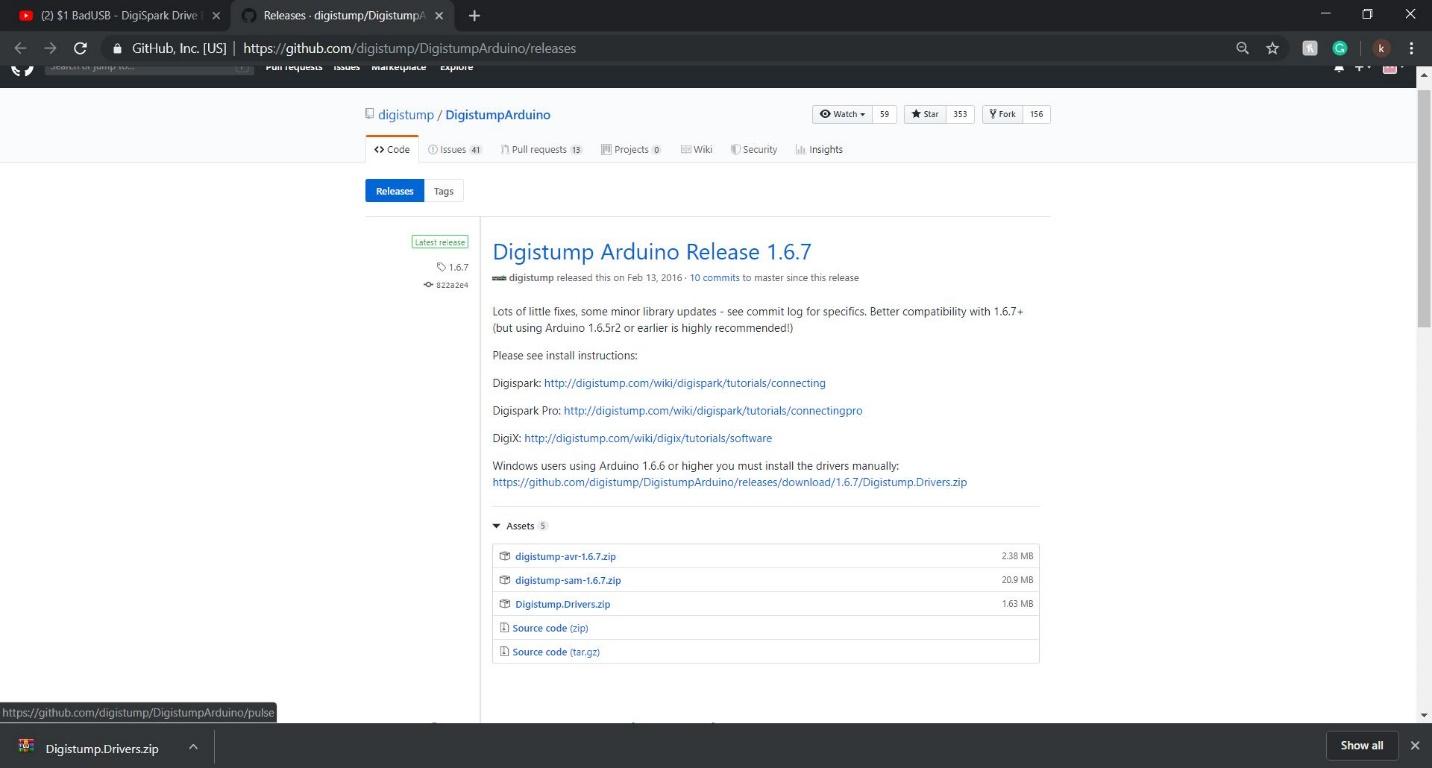Screen dimensions: 1432x768
Task: Collapse the Assets section
Action: point(520,526)
